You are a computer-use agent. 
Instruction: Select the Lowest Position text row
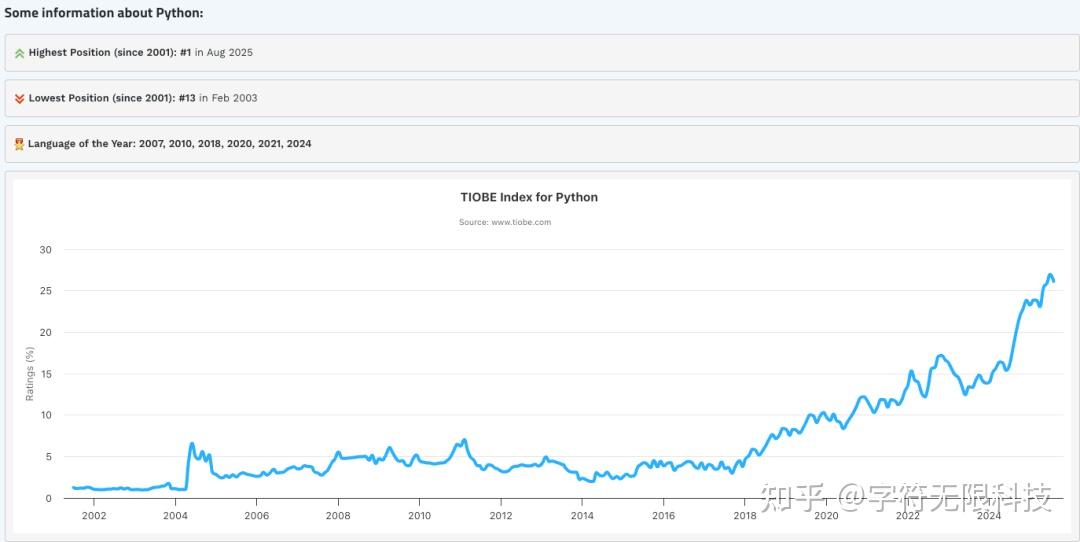pos(142,99)
